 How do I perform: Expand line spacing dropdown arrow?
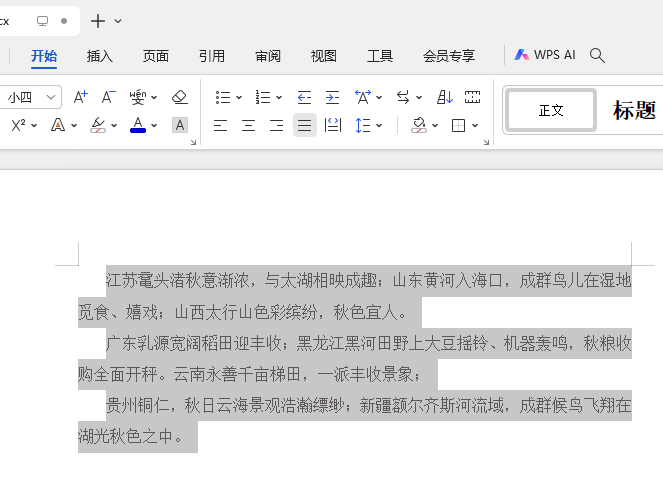click(x=379, y=126)
